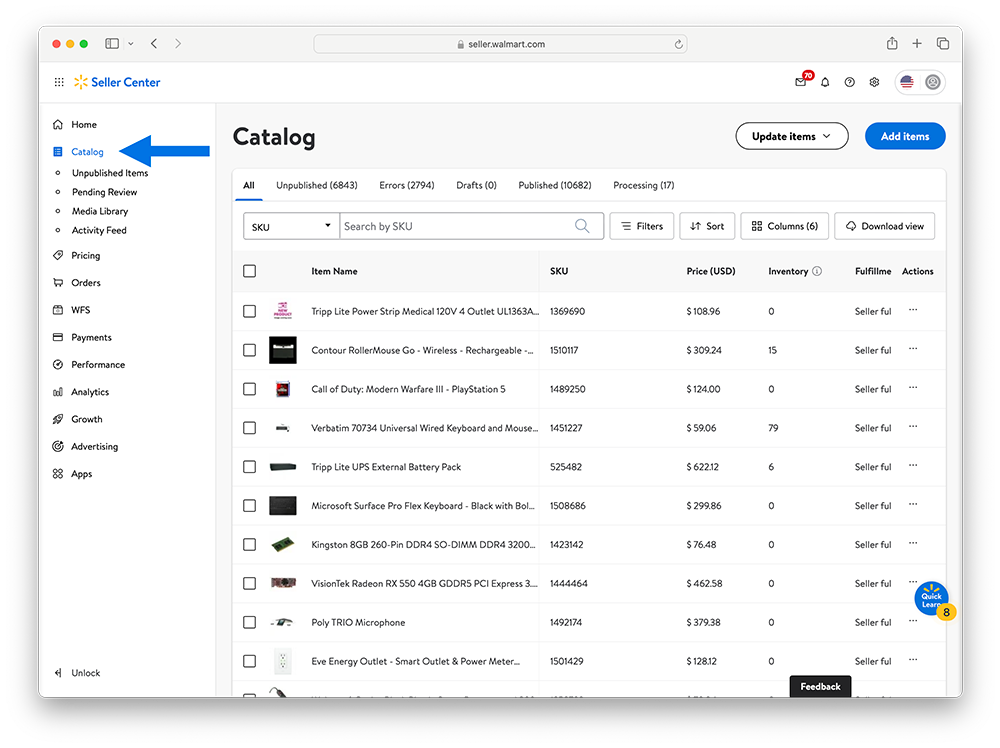
Task: Open actions menu for Verbatim 70734 keyboard row
Action: click(913, 427)
